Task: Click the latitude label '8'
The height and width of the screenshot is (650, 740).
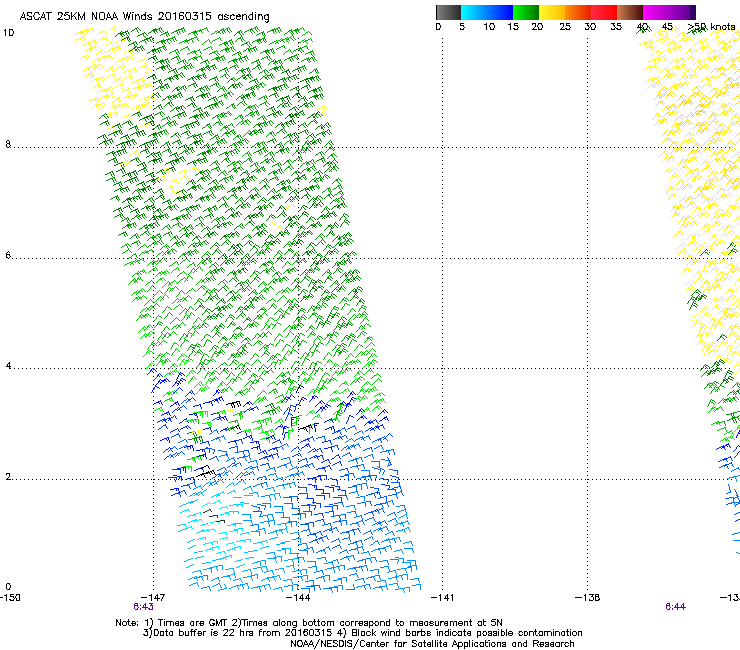Action: tap(8, 144)
